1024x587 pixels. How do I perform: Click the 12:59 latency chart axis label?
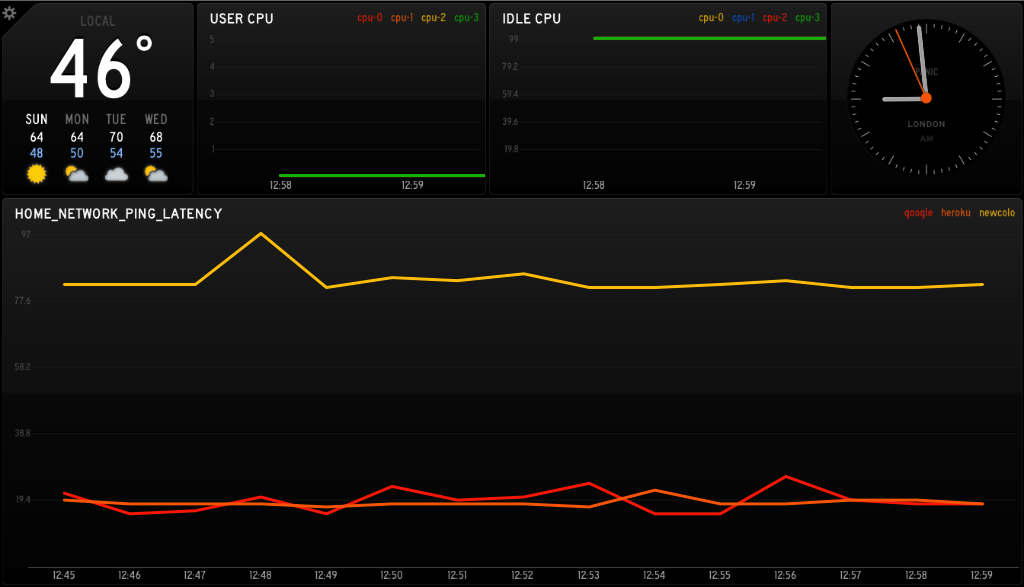point(982,575)
